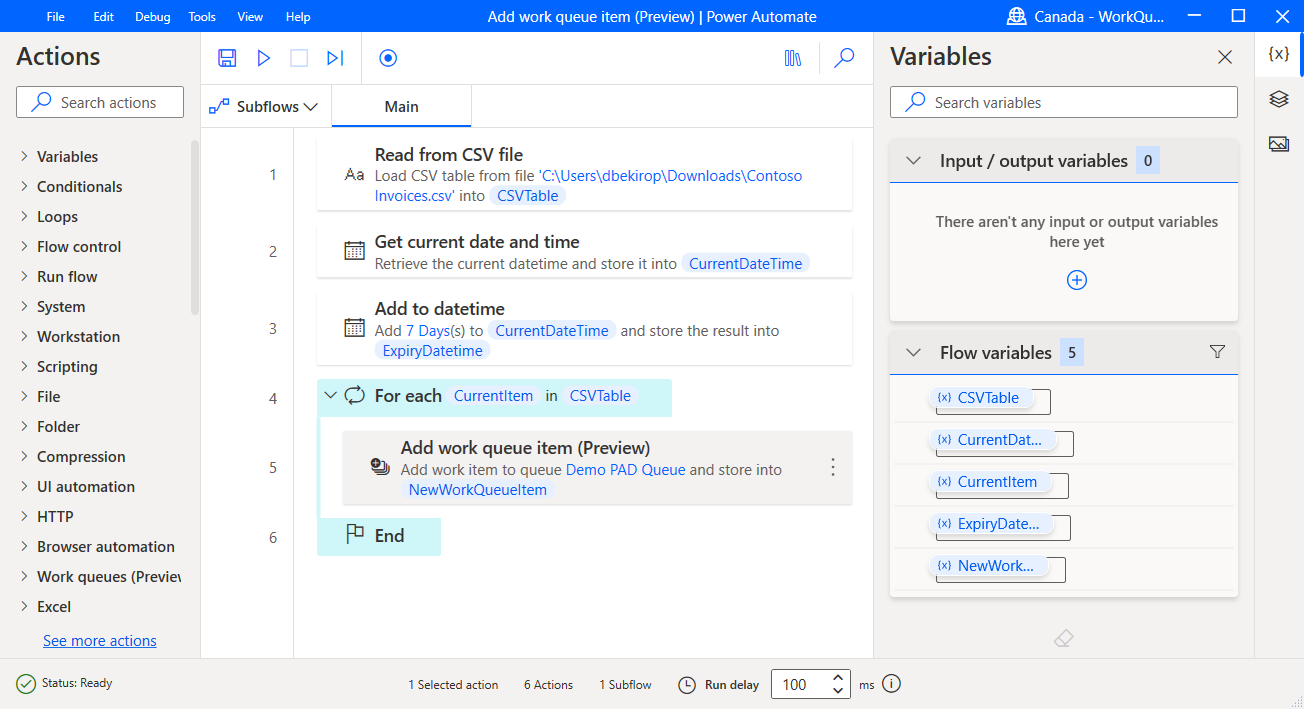Open the Images pane icon
This screenshot has height=709, width=1304.
(1278, 144)
